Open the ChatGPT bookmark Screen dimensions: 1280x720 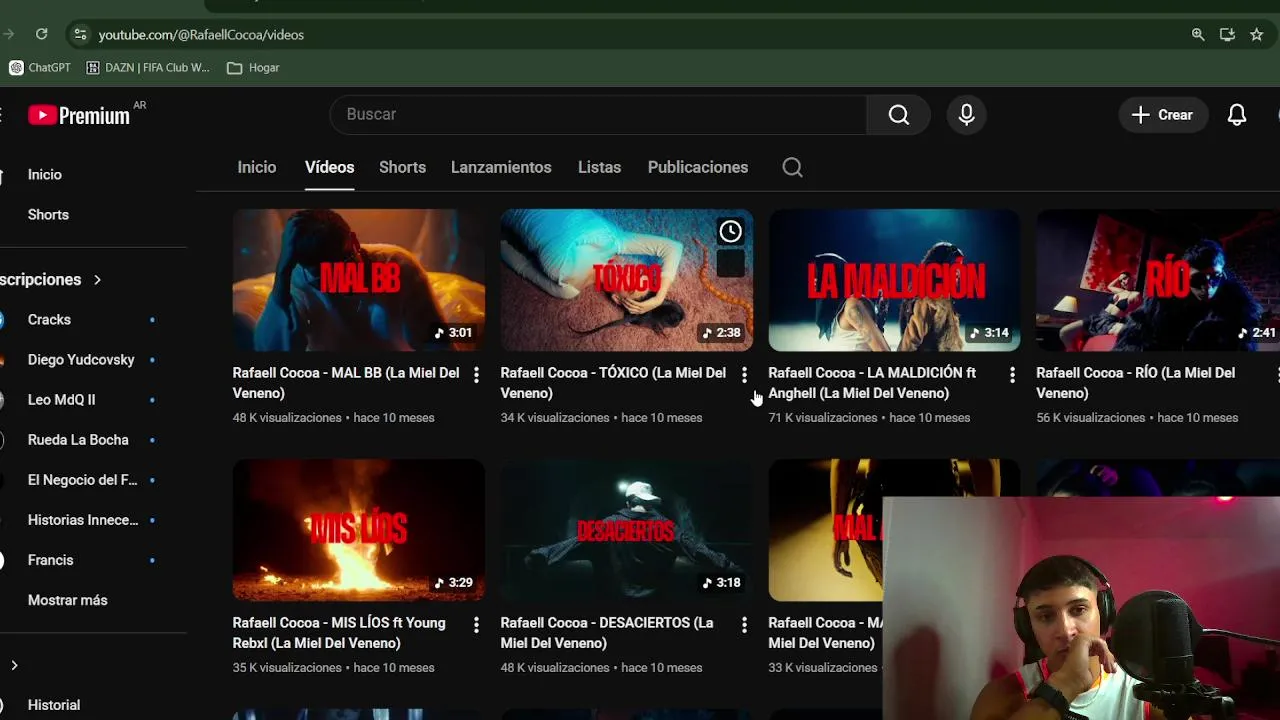point(40,68)
